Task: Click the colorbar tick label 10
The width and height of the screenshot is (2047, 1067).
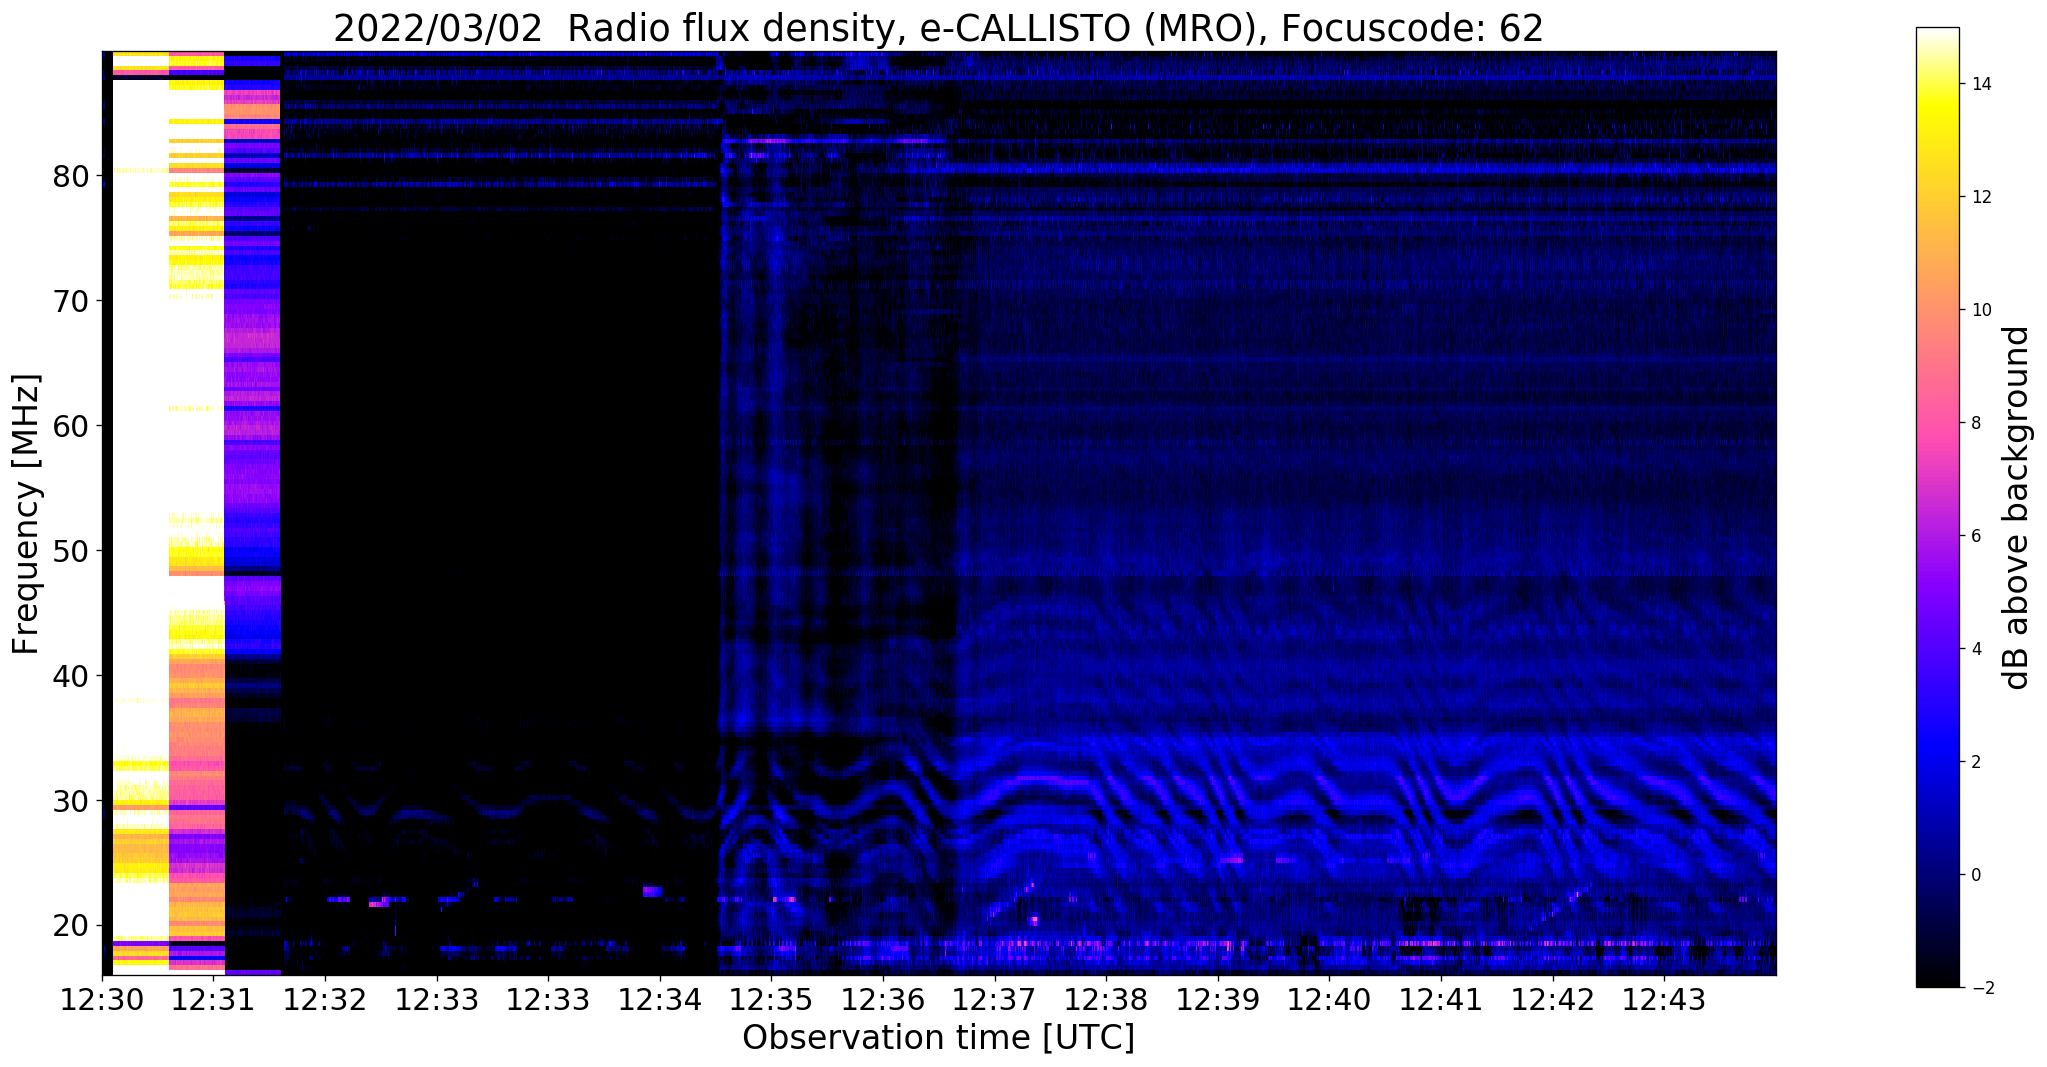Action: click(x=1980, y=310)
